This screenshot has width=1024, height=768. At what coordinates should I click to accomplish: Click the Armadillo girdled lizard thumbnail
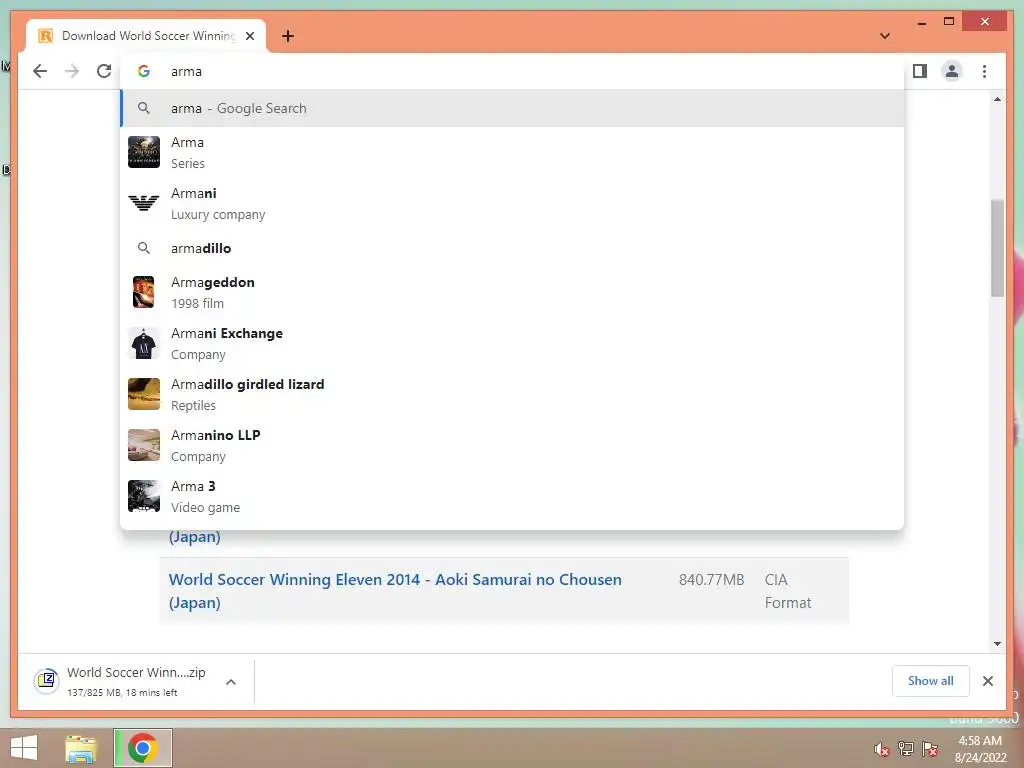click(144, 394)
